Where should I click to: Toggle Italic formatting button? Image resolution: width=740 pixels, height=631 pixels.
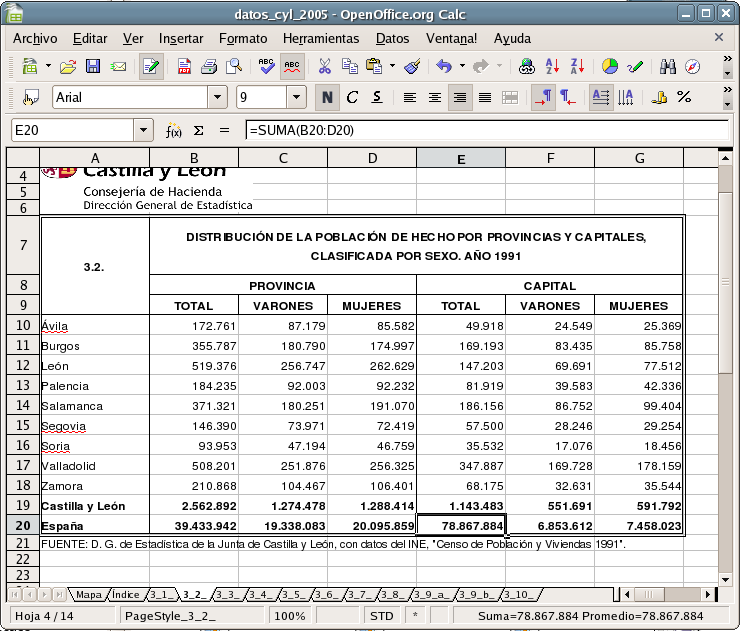[x=352, y=97]
